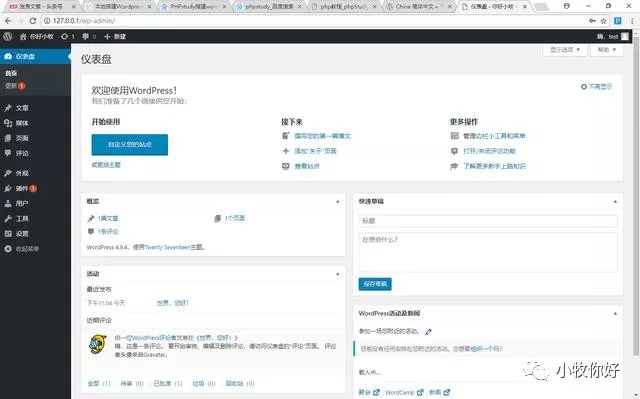Click turn comments on/off link
The height and width of the screenshot is (399, 640).
[489, 151]
